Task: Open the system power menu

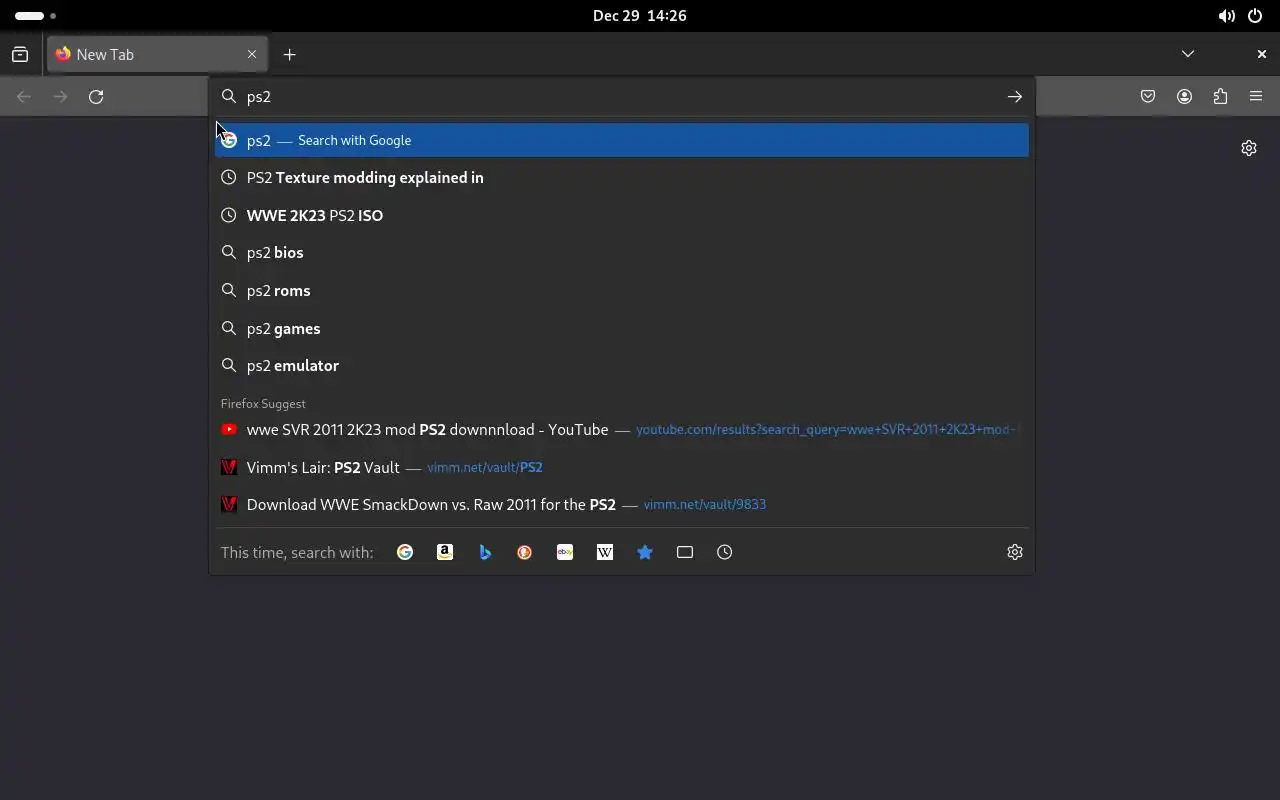Action: [x=1255, y=16]
